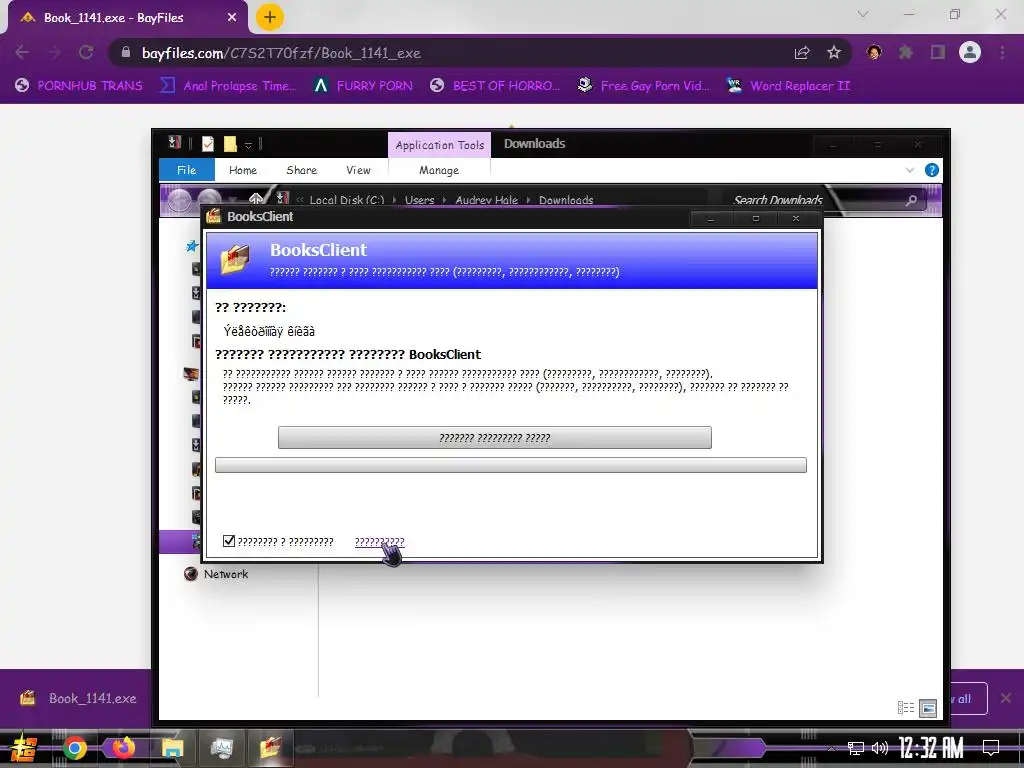Open the Start menu button
The width and height of the screenshot is (1024, 768).
coord(23,748)
